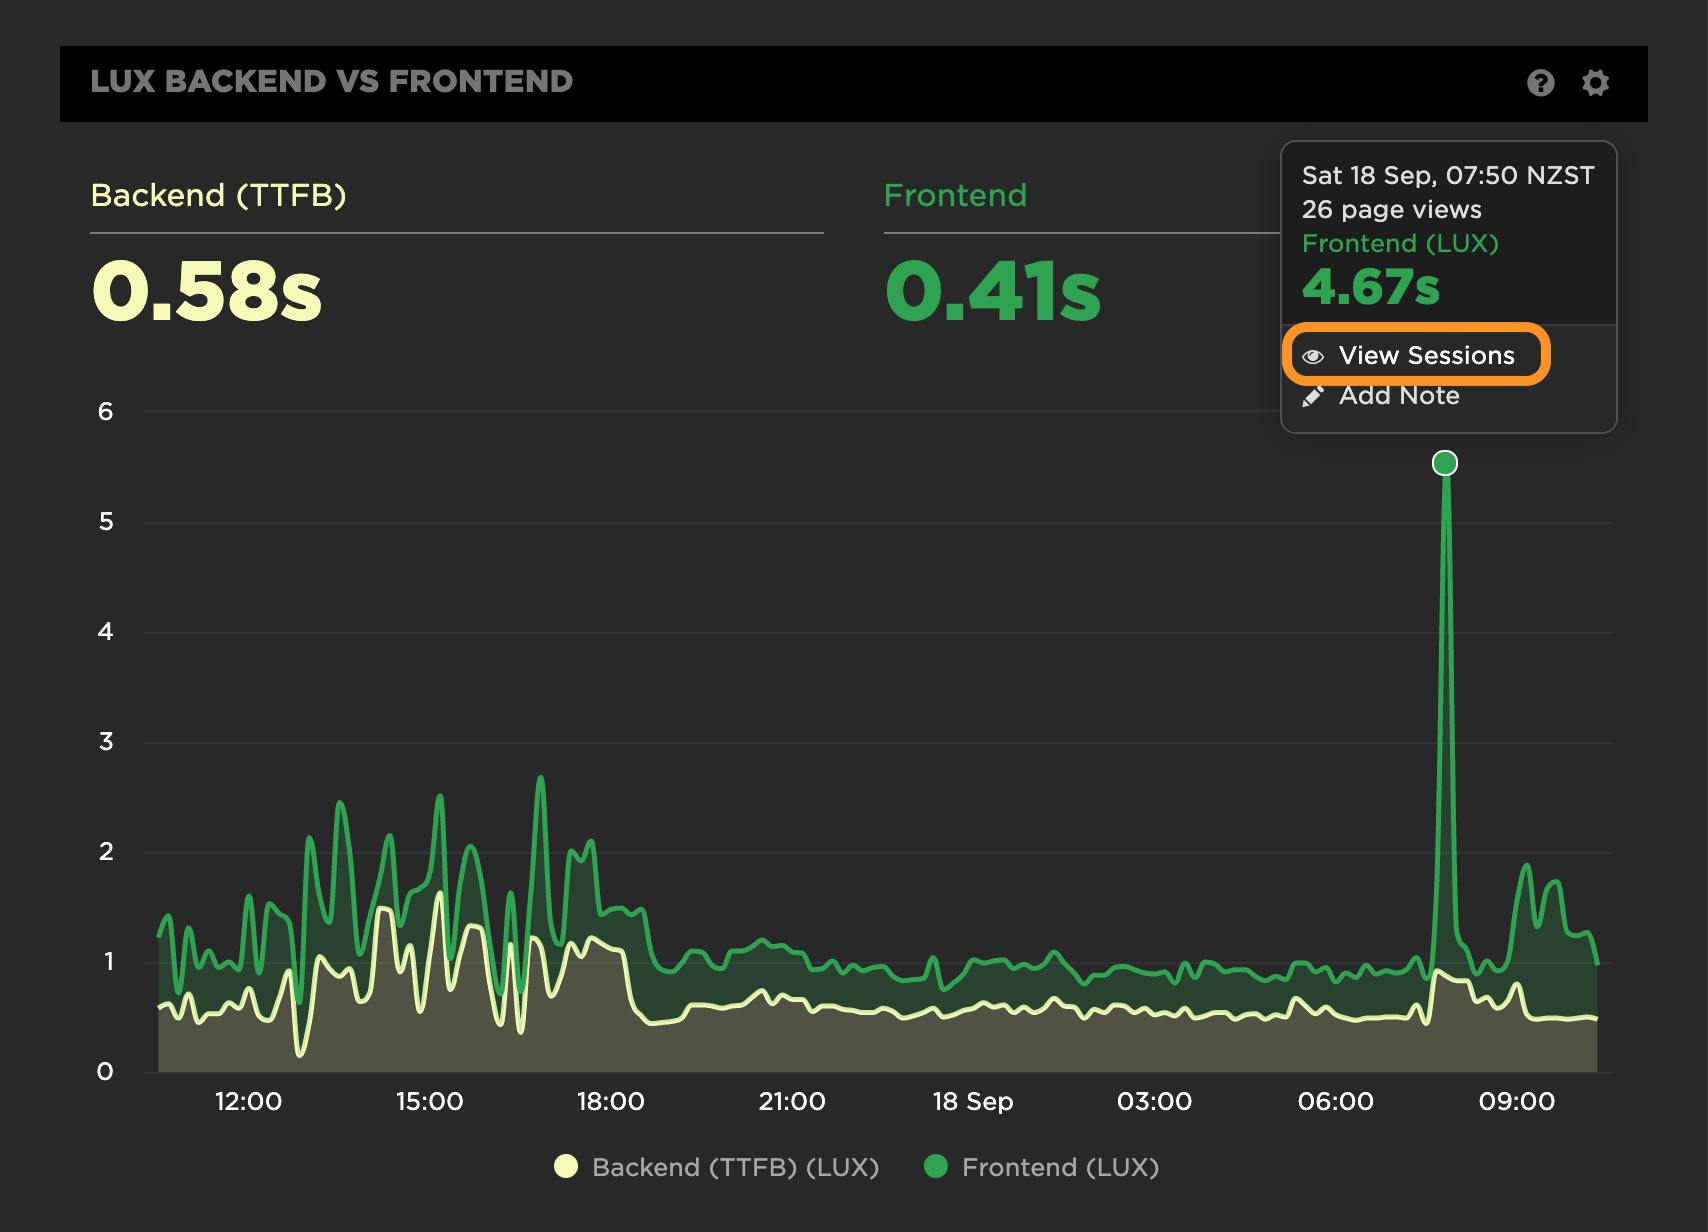Select the green Frontend (LUX) legend dot
Viewport: 1708px width, 1232px height.
938,1167
